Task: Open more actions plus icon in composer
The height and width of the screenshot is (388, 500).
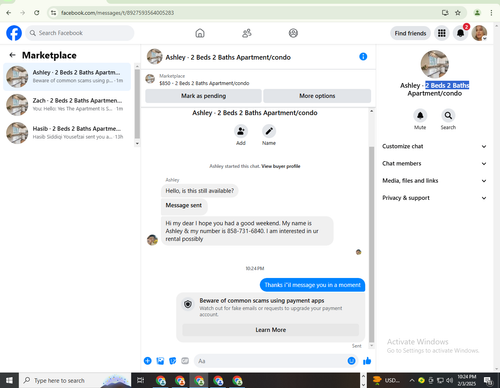Action: 148,361
